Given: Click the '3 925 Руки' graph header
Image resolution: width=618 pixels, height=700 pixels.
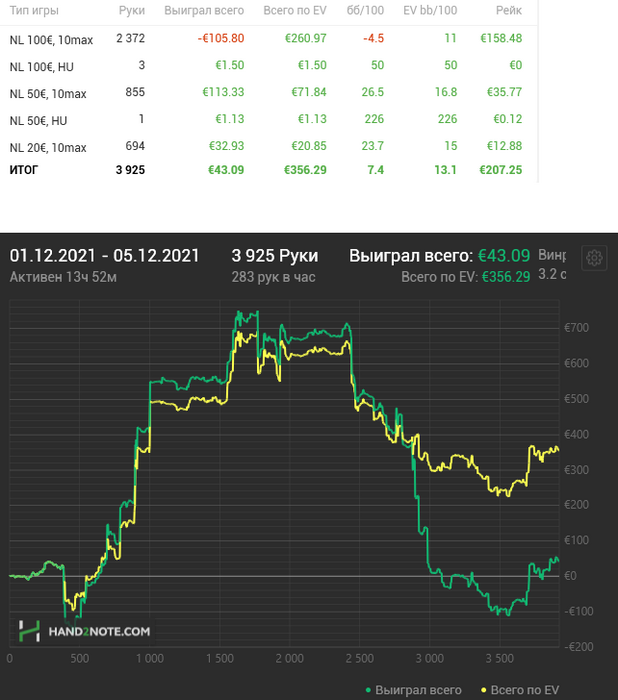Looking at the screenshot, I should (275, 256).
